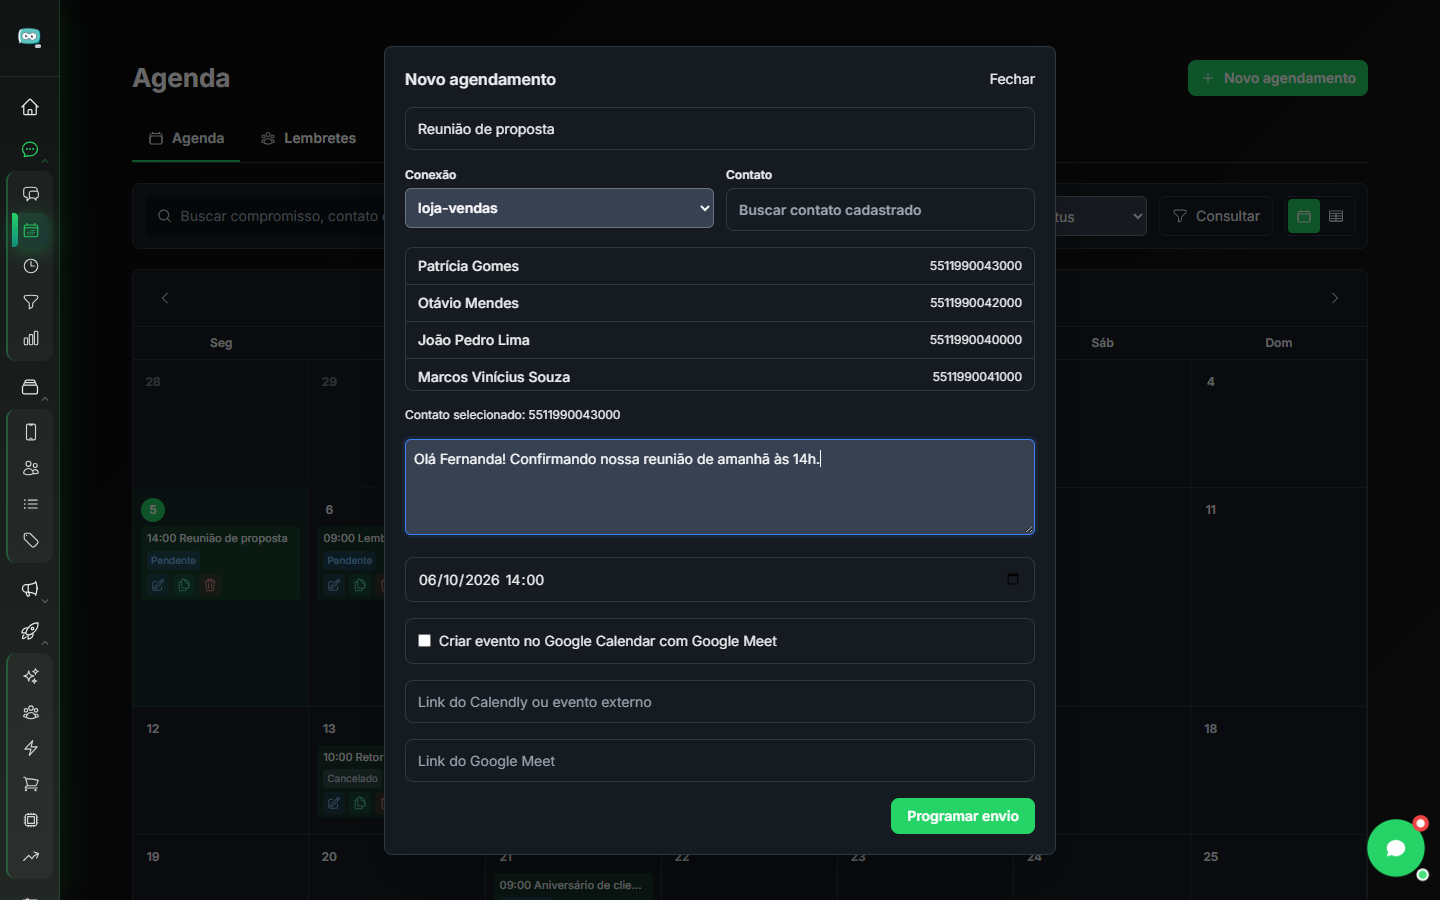
Task: Open the rocket icon in sidebar
Action: point(30,631)
